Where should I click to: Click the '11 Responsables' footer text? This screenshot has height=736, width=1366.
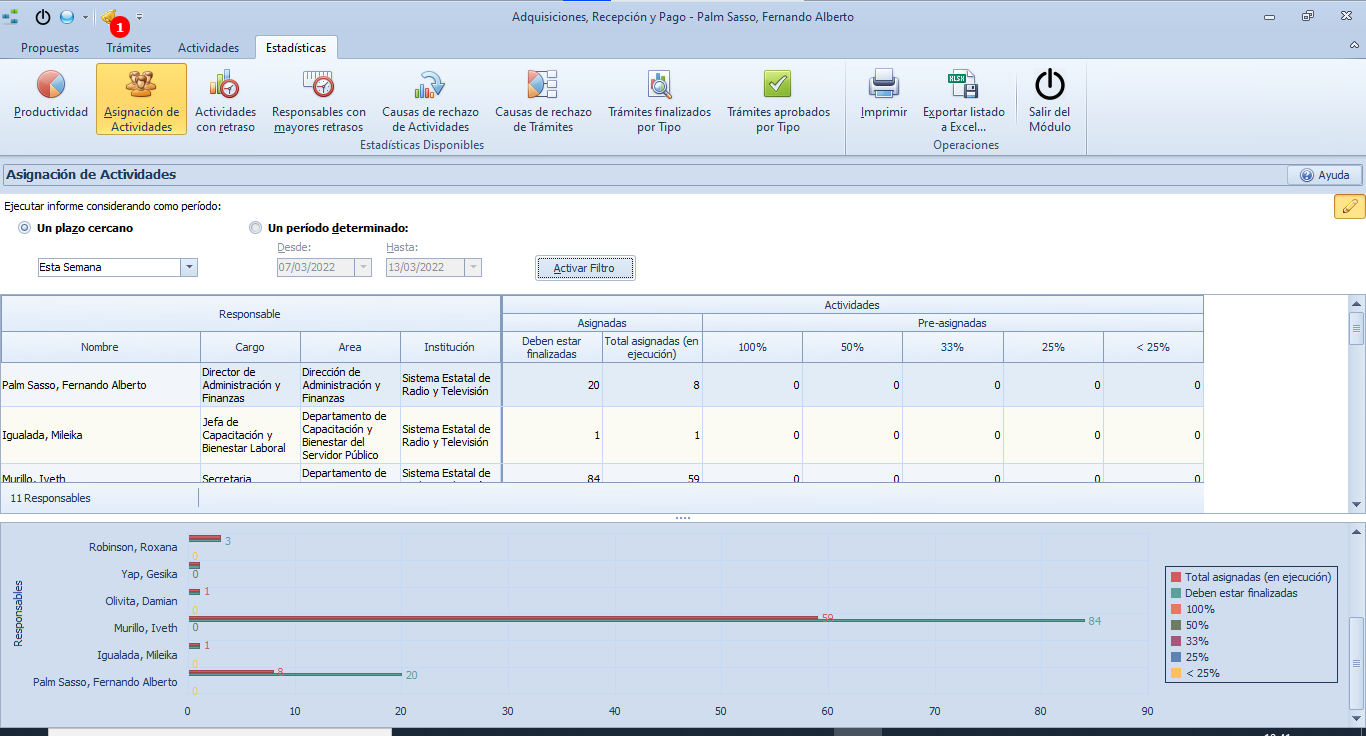(50, 498)
